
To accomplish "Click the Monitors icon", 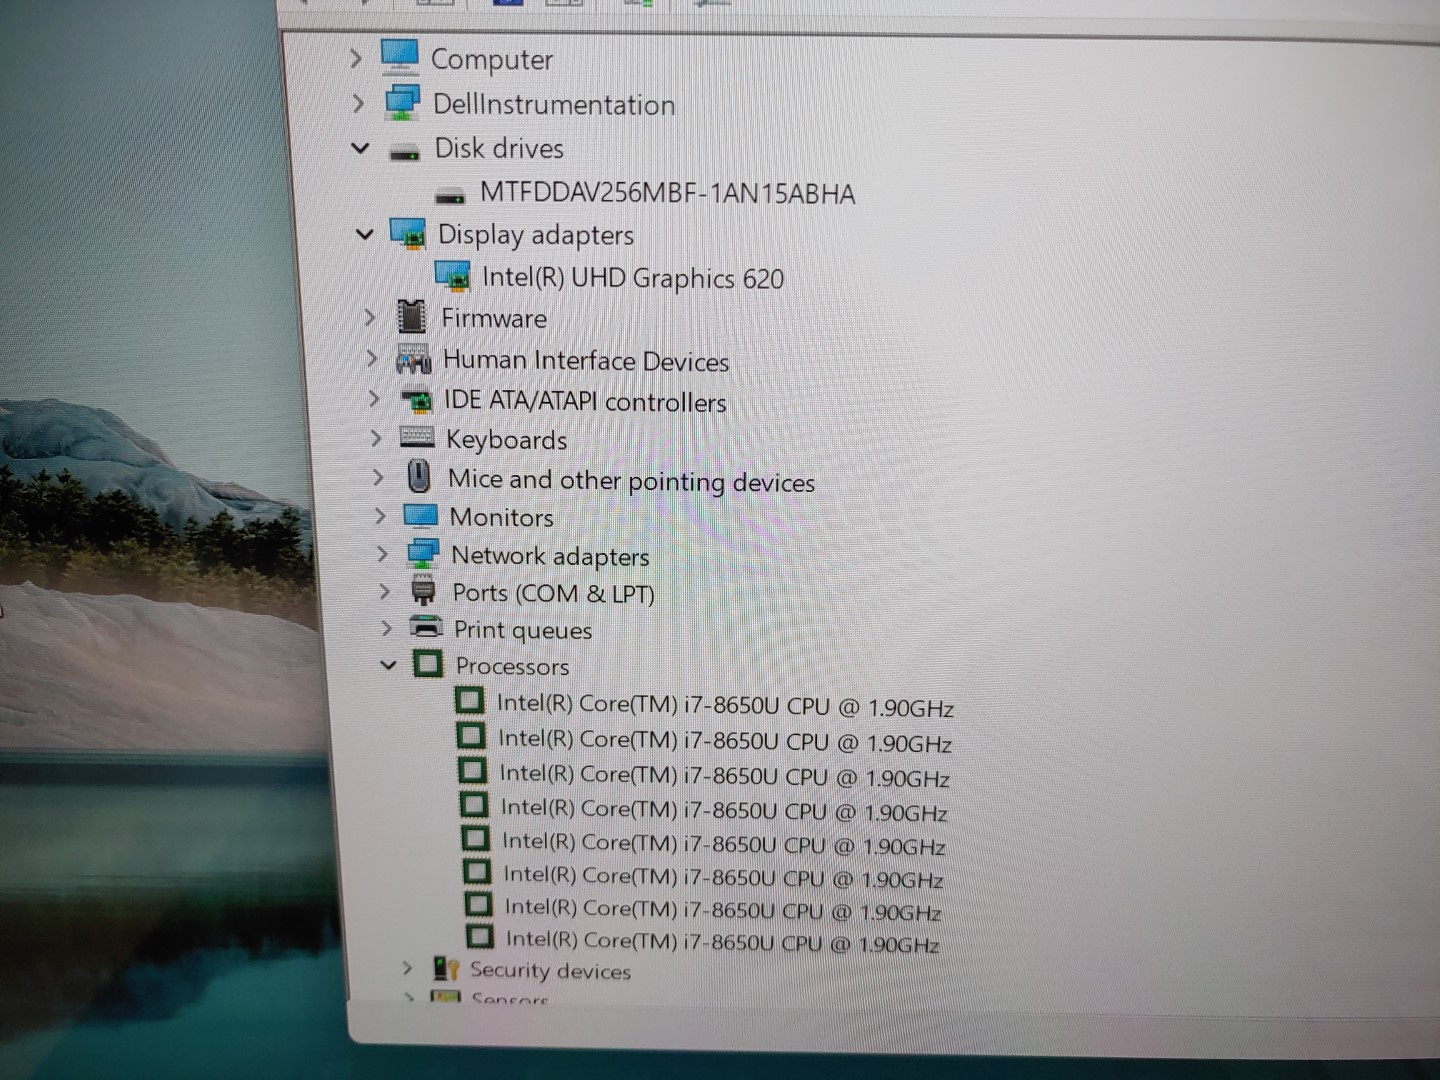I will coord(421,516).
